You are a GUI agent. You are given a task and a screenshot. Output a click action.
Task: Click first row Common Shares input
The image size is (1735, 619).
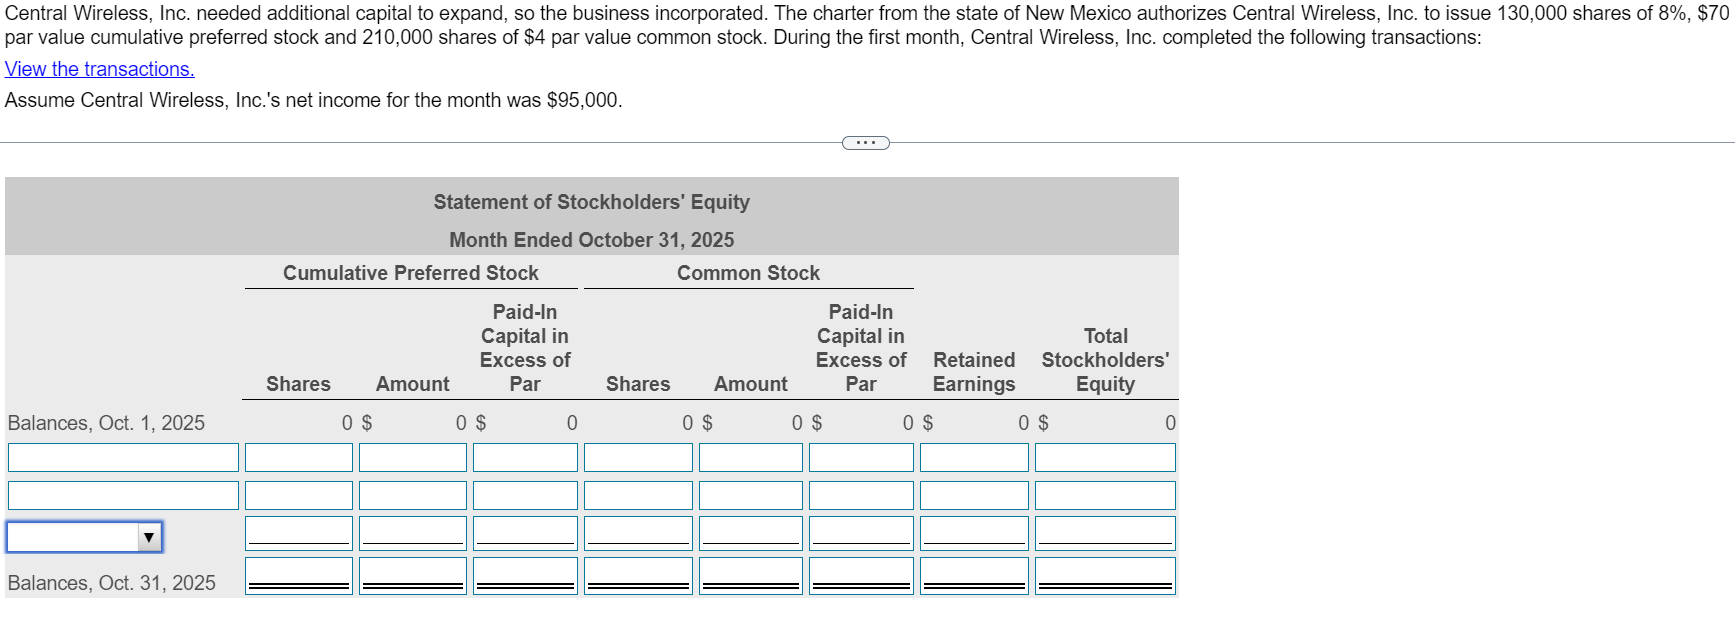(x=638, y=458)
